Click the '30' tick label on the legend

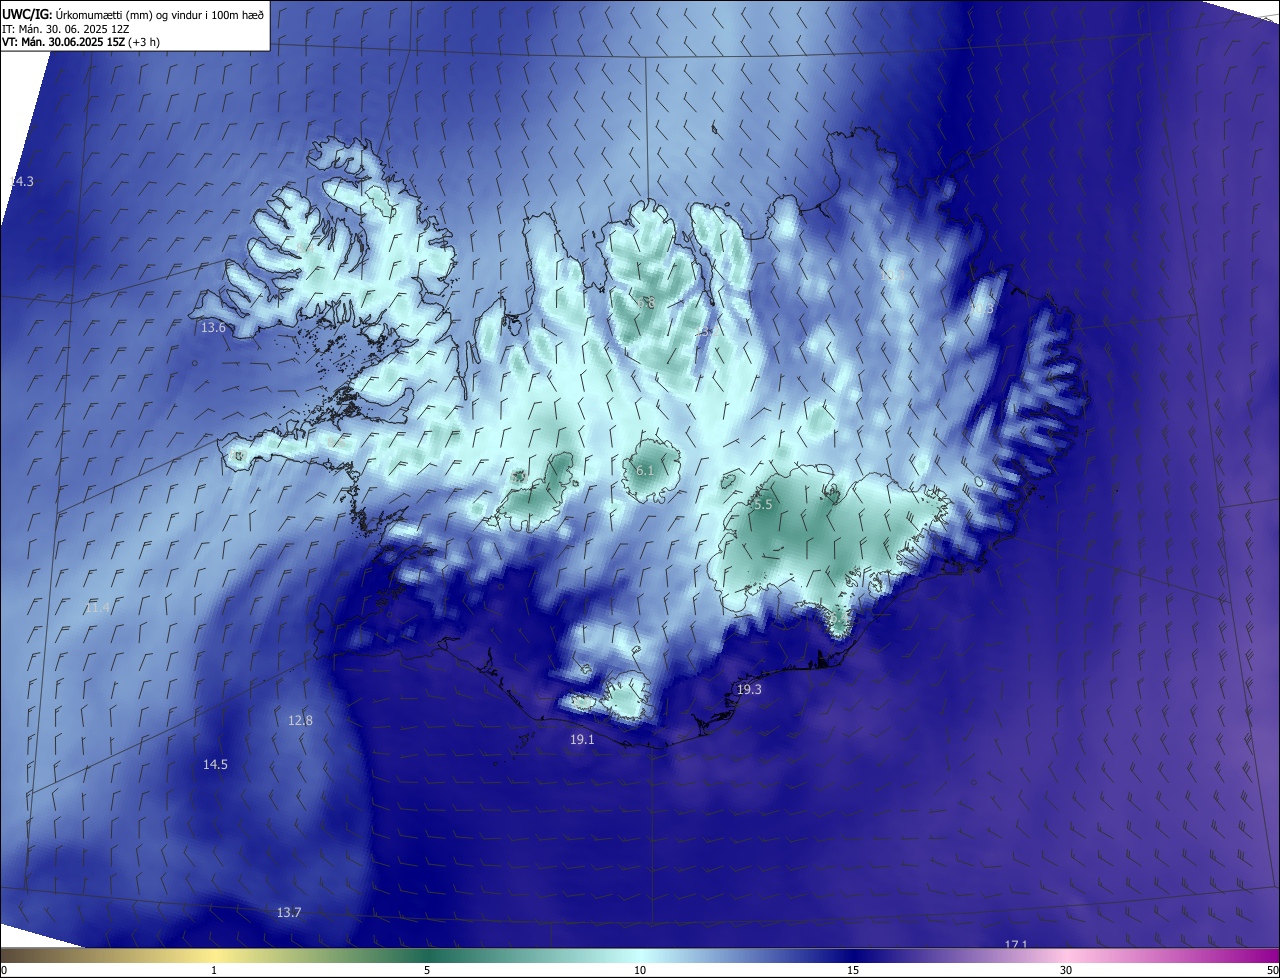click(1066, 970)
